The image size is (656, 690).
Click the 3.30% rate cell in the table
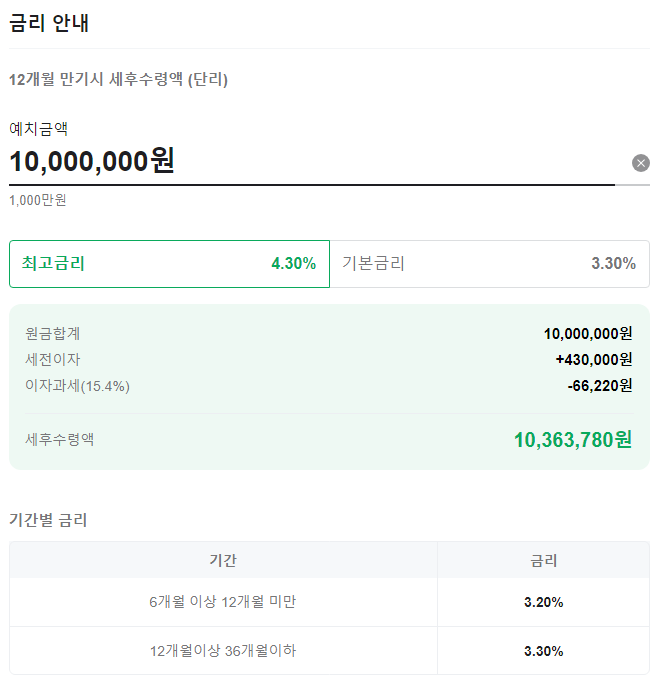[x=543, y=651]
